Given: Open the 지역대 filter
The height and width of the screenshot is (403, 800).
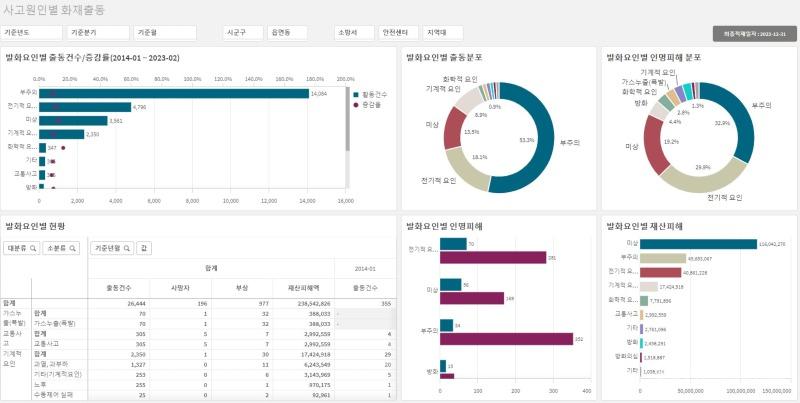Looking at the screenshot, I should pos(443,33).
